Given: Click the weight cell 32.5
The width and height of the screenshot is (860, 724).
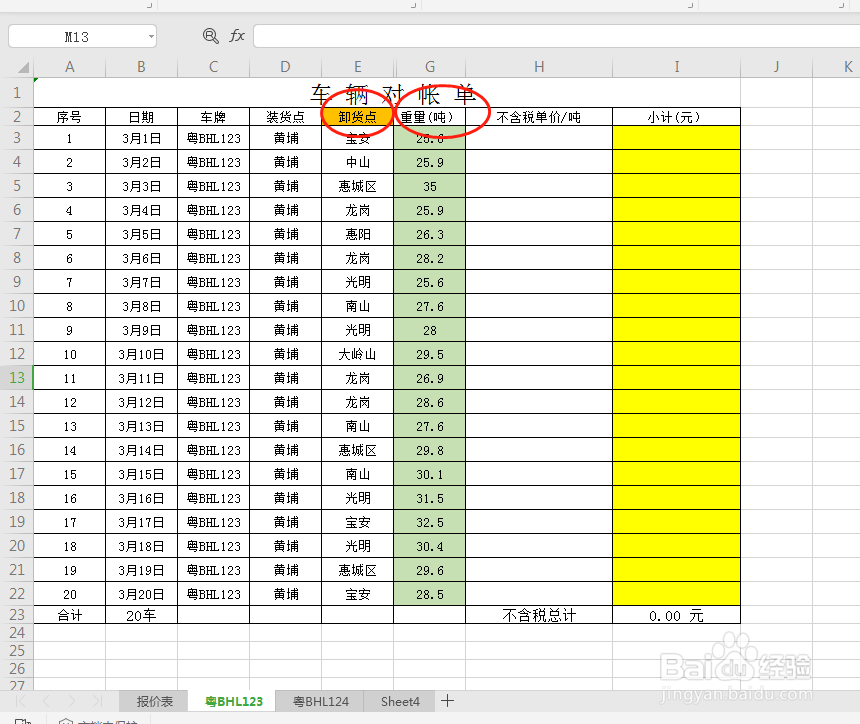Looking at the screenshot, I should click(429, 522).
